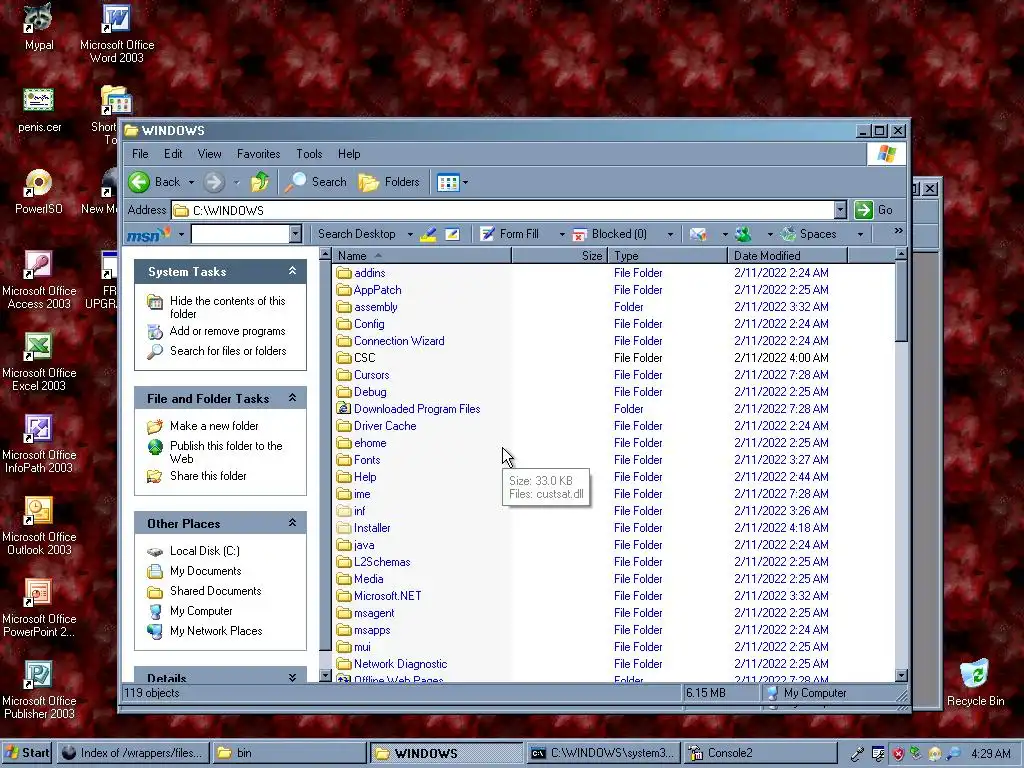Open the Mypal desktop icon
This screenshot has width=1024, height=768.
[39, 27]
